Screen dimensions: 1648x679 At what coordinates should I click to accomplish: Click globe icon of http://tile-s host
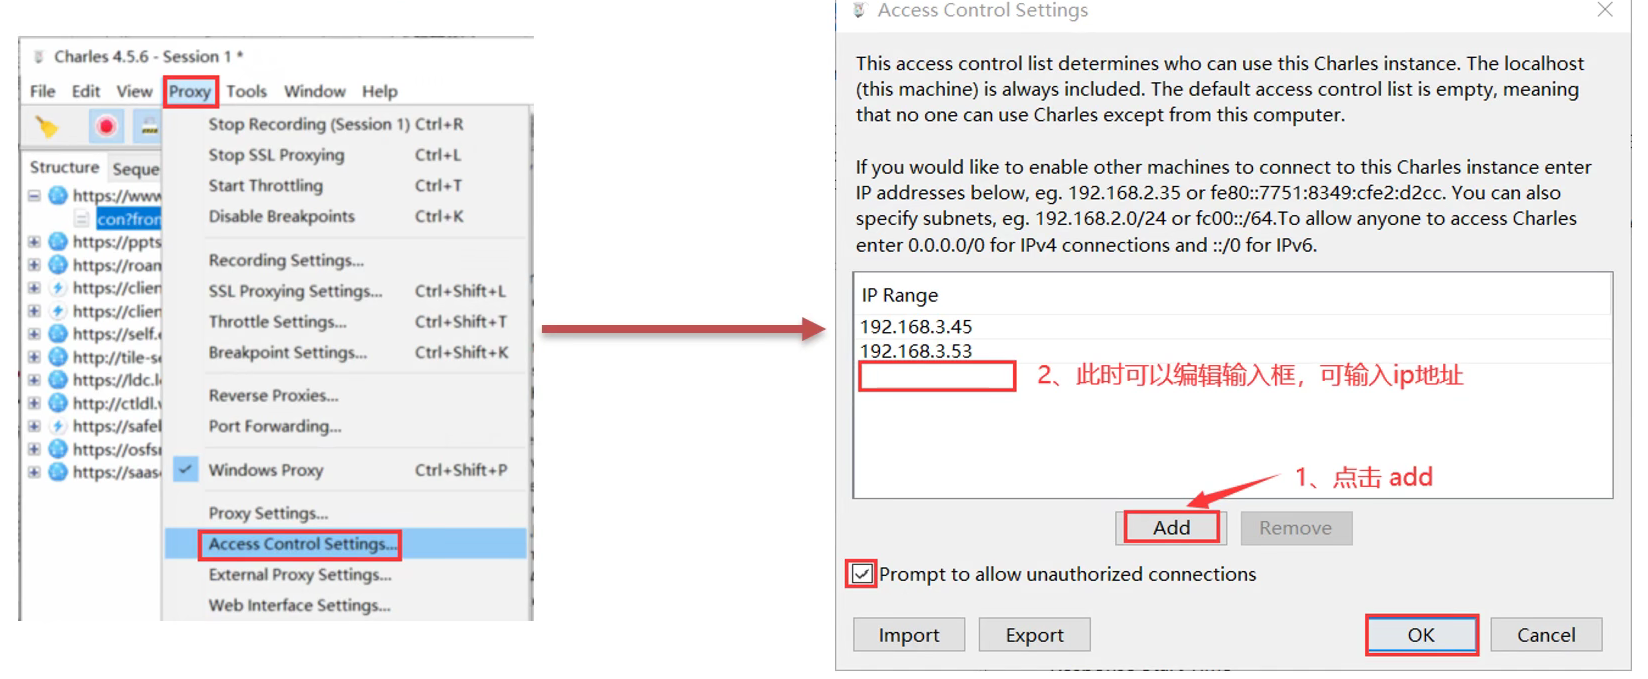58,356
